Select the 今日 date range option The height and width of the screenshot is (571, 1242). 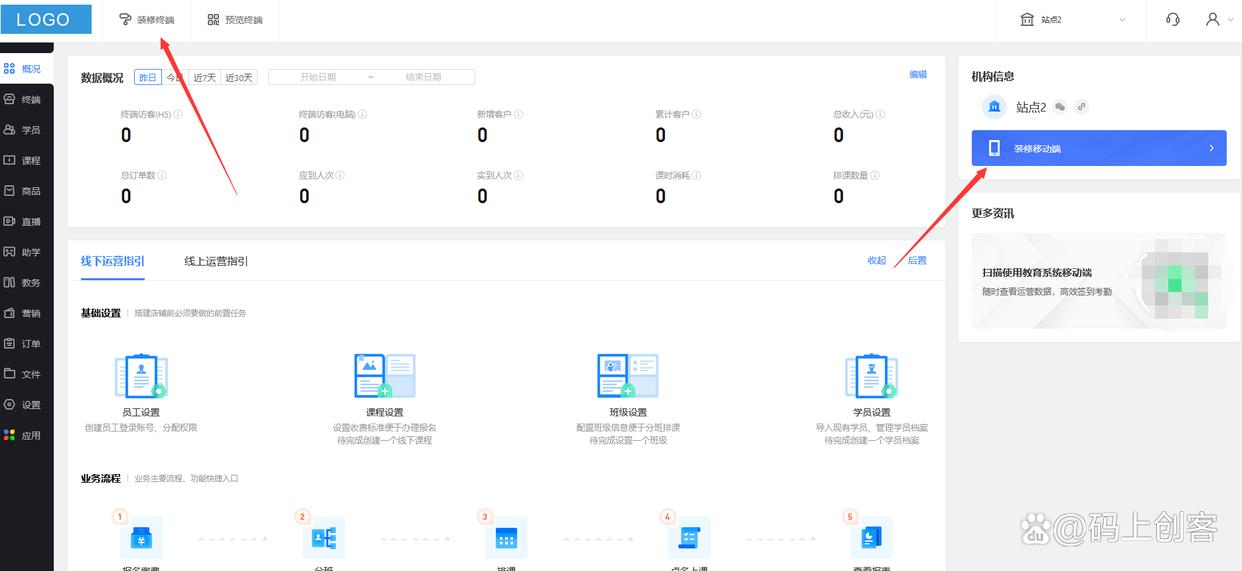click(x=174, y=77)
